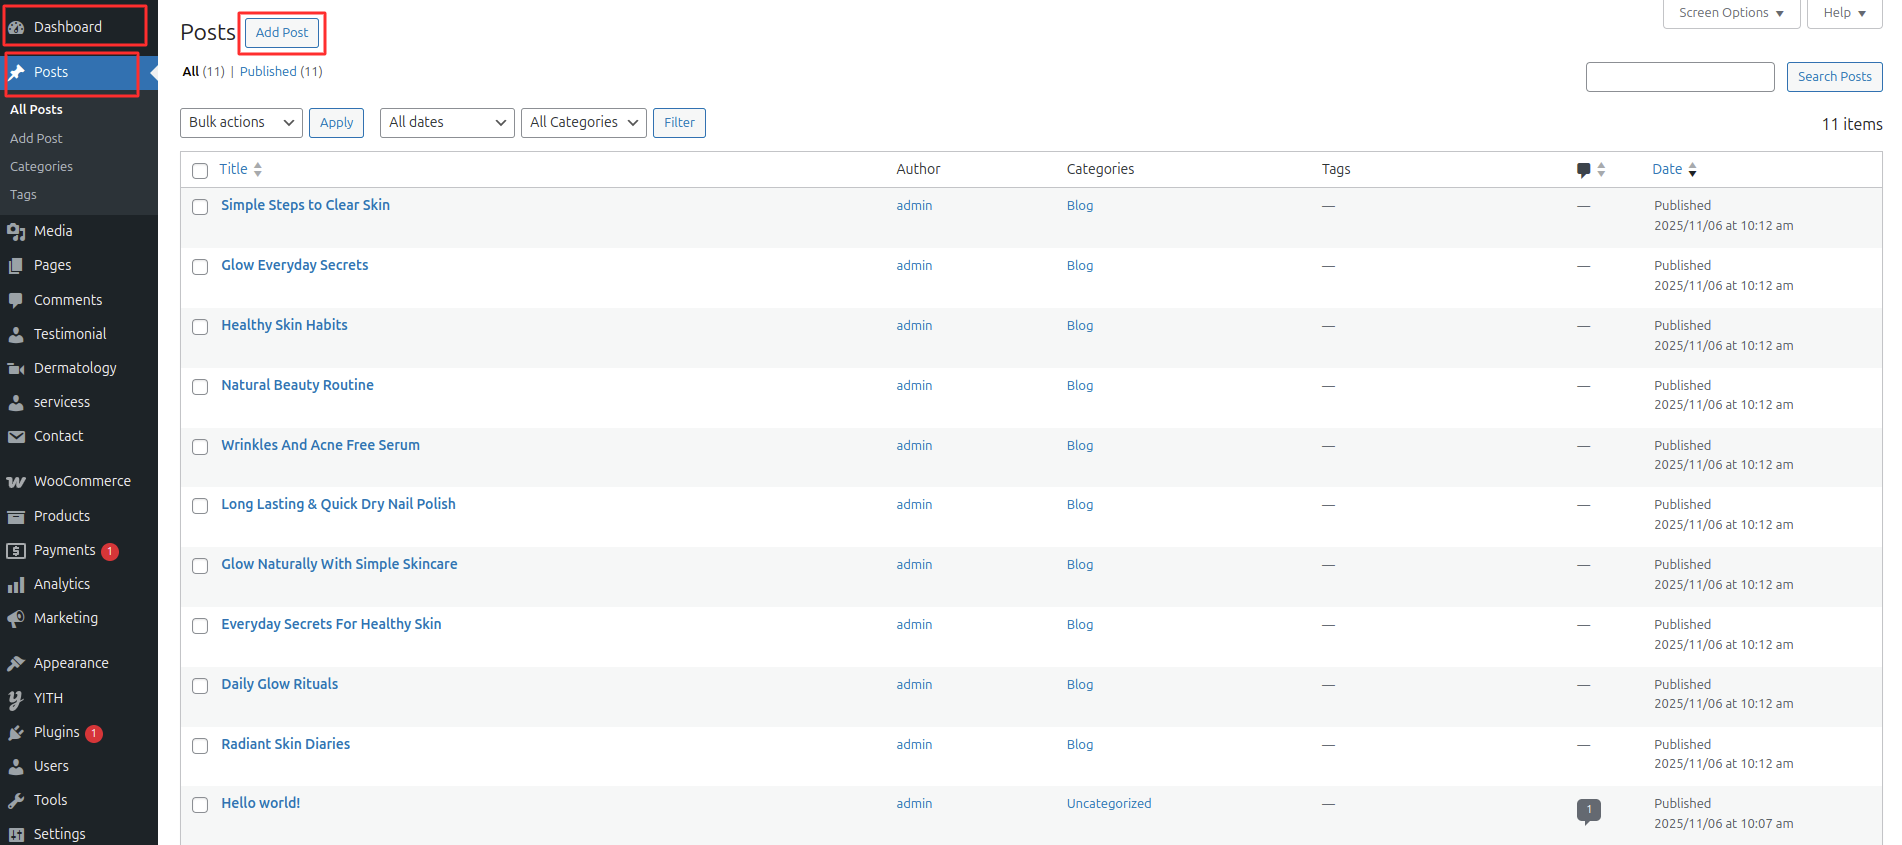Image resolution: width=1902 pixels, height=845 pixels.
Task: Click the Payments dollar icon
Action: [16, 550]
